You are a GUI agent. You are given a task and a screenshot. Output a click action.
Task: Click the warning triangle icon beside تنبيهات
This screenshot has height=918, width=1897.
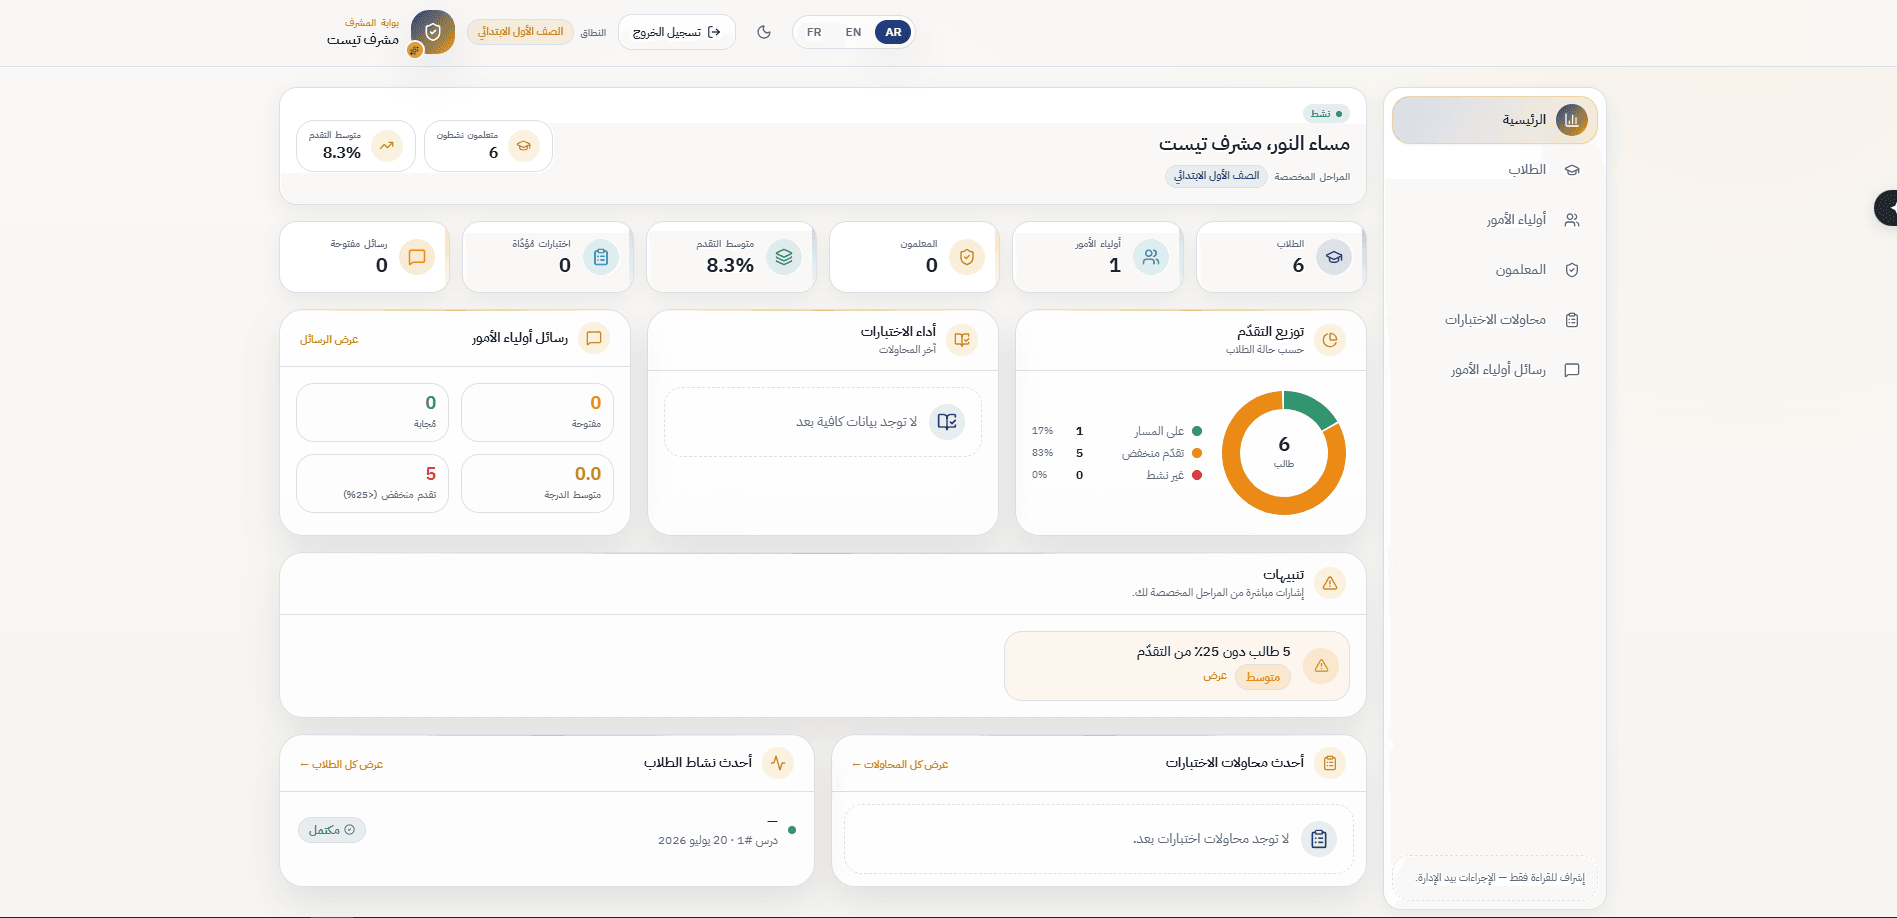1330,583
